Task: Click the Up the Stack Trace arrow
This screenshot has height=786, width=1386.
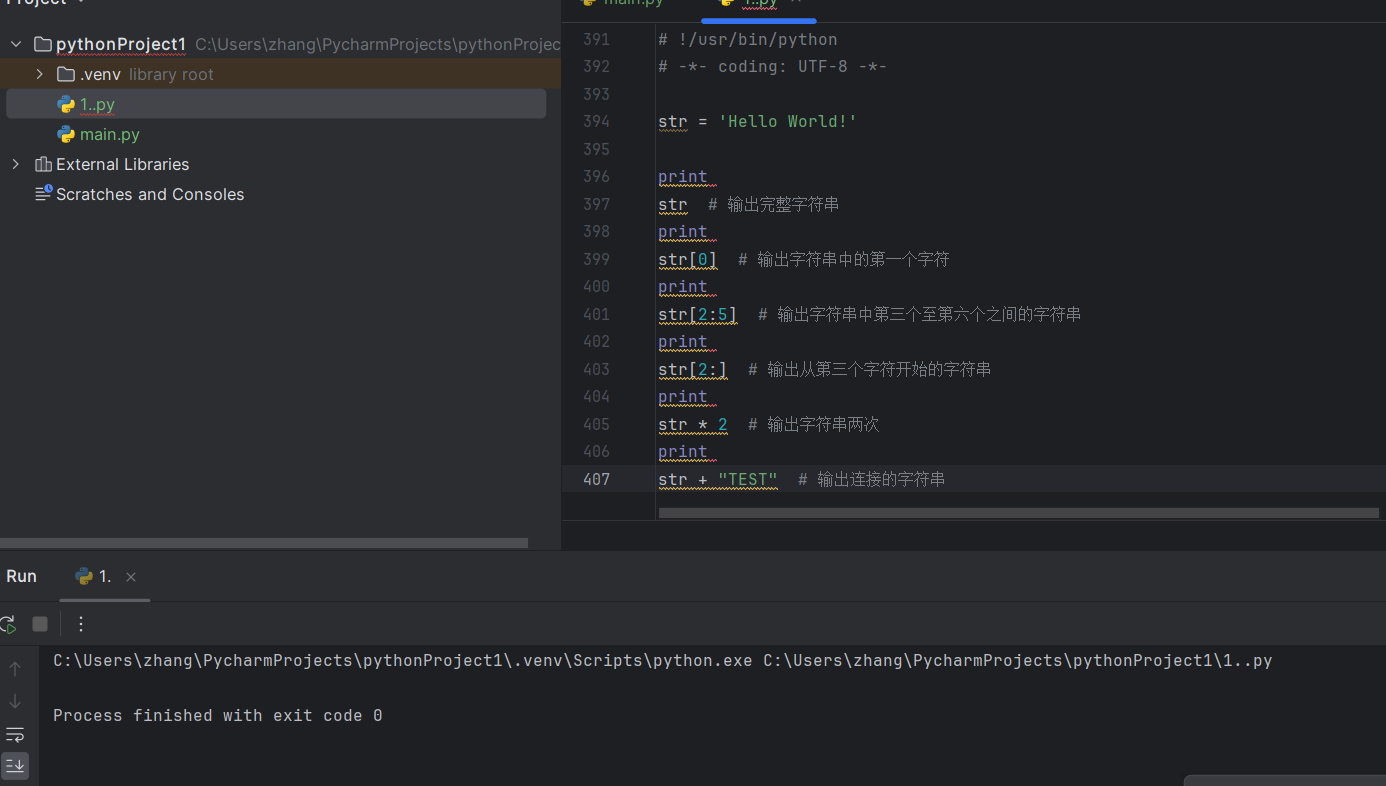Action: [x=15, y=669]
